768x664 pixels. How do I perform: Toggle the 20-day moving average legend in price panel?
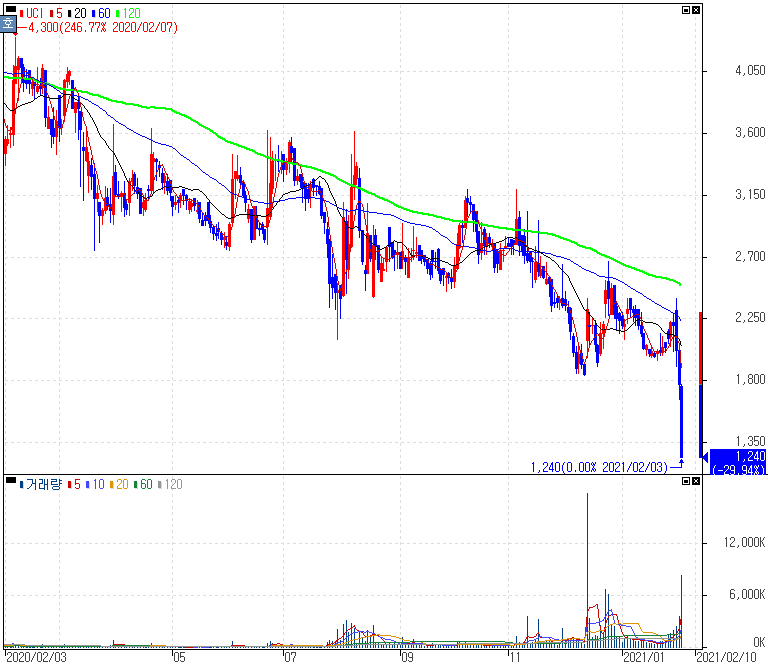pos(77,13)
